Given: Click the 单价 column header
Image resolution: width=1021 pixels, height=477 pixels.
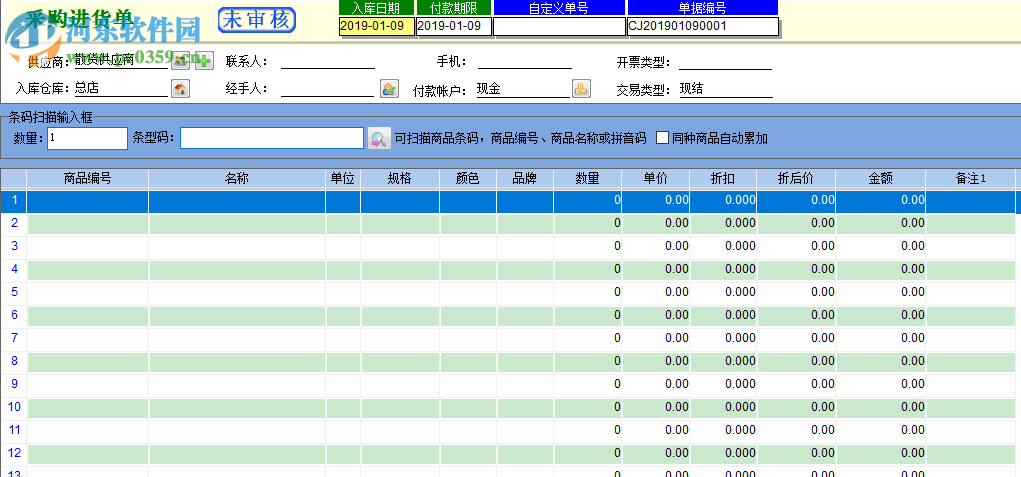Looking at the screenshot, I should [x=656, y=178].
